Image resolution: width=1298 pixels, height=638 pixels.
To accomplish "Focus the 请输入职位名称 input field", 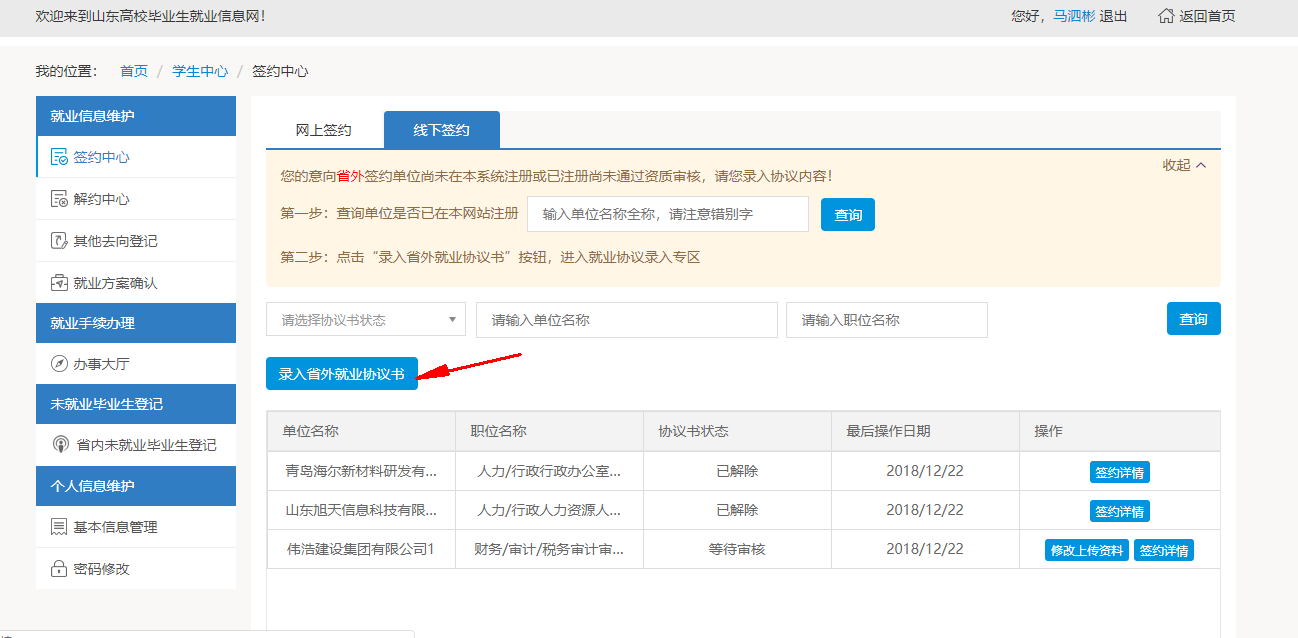I will click(x=886, y=320).
